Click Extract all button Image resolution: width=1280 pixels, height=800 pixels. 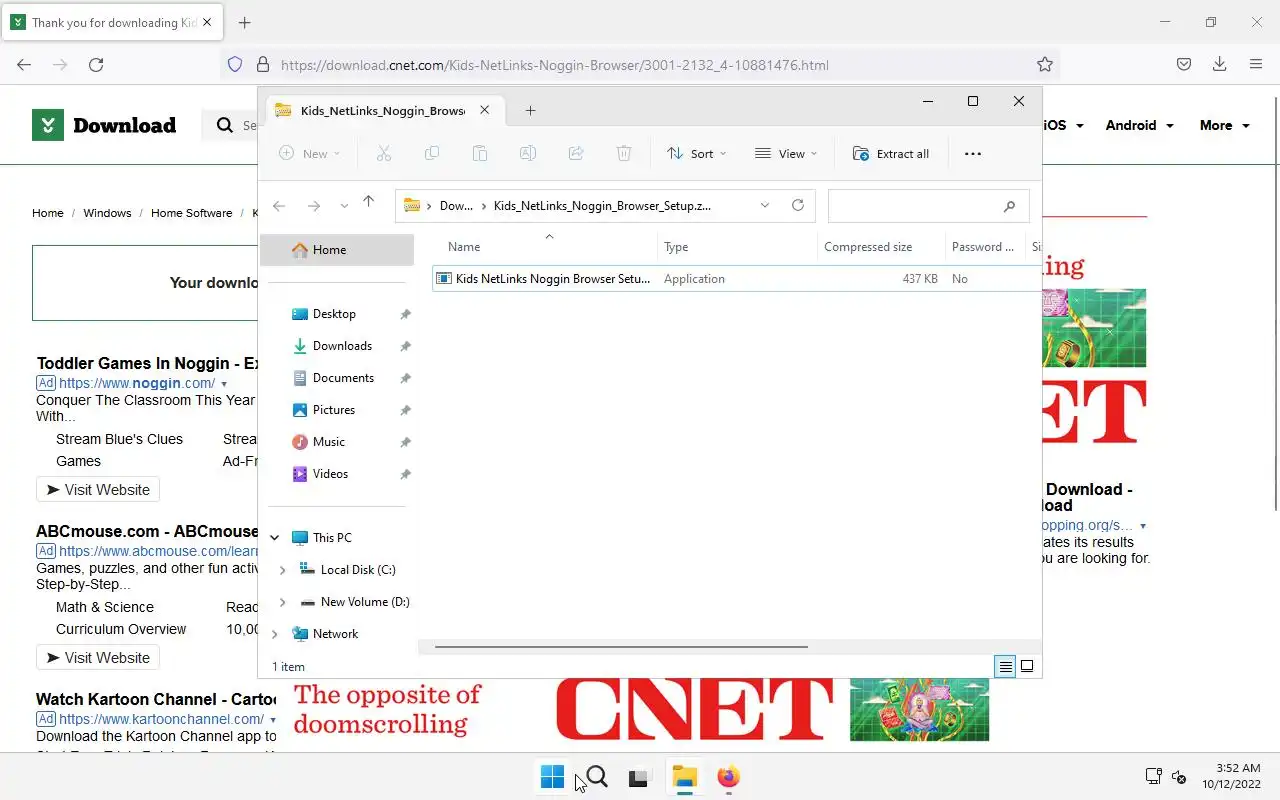tap(891, 153)
